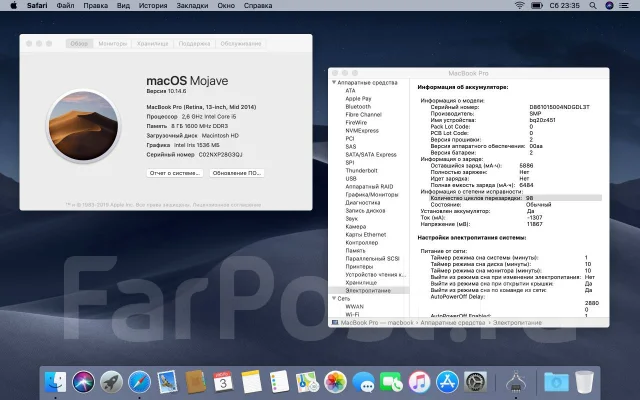Click the Siri icon in the menu bar
640x400 pixels.
click(609, 6)
